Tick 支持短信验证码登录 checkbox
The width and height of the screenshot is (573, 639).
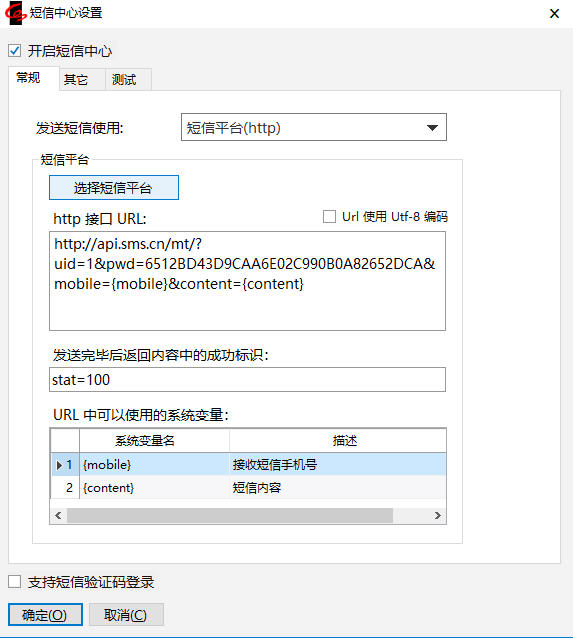[x=15, y=582]
